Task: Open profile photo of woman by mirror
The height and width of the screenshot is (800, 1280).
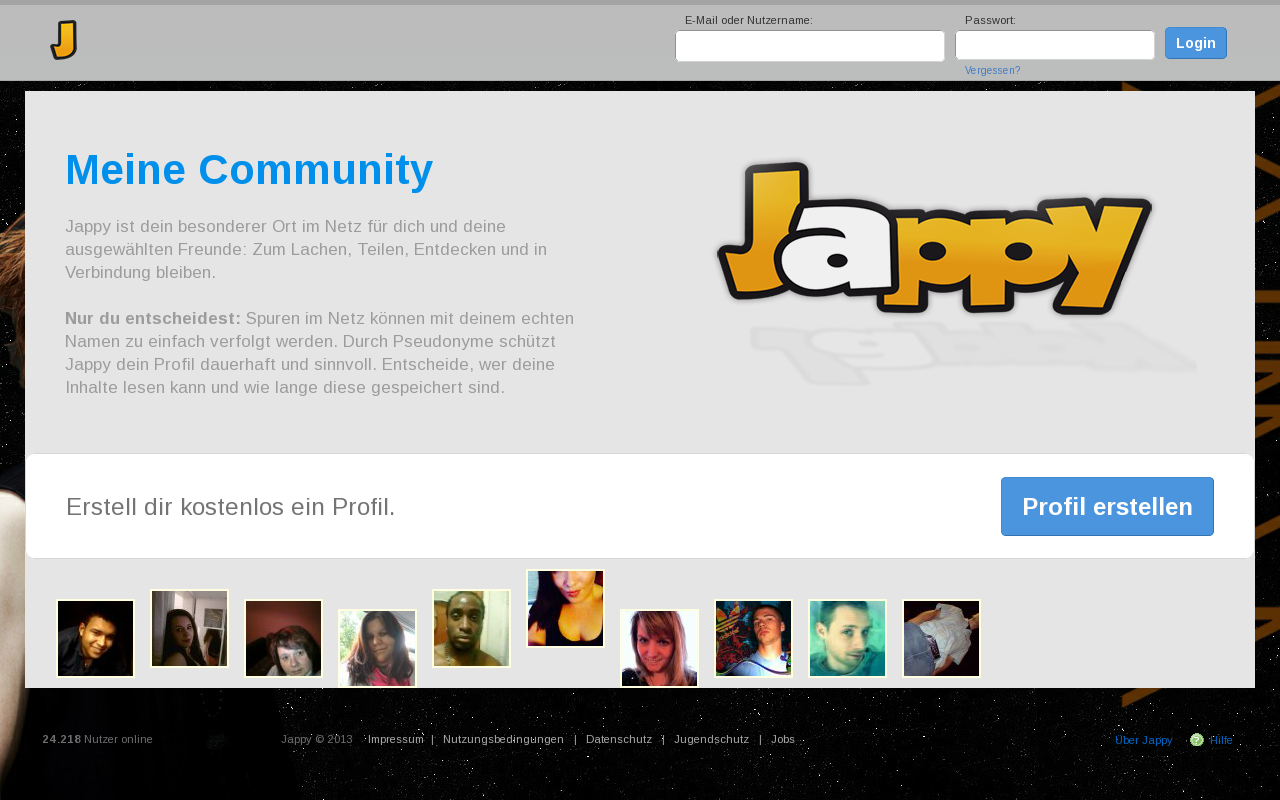Action: [190, 628]
